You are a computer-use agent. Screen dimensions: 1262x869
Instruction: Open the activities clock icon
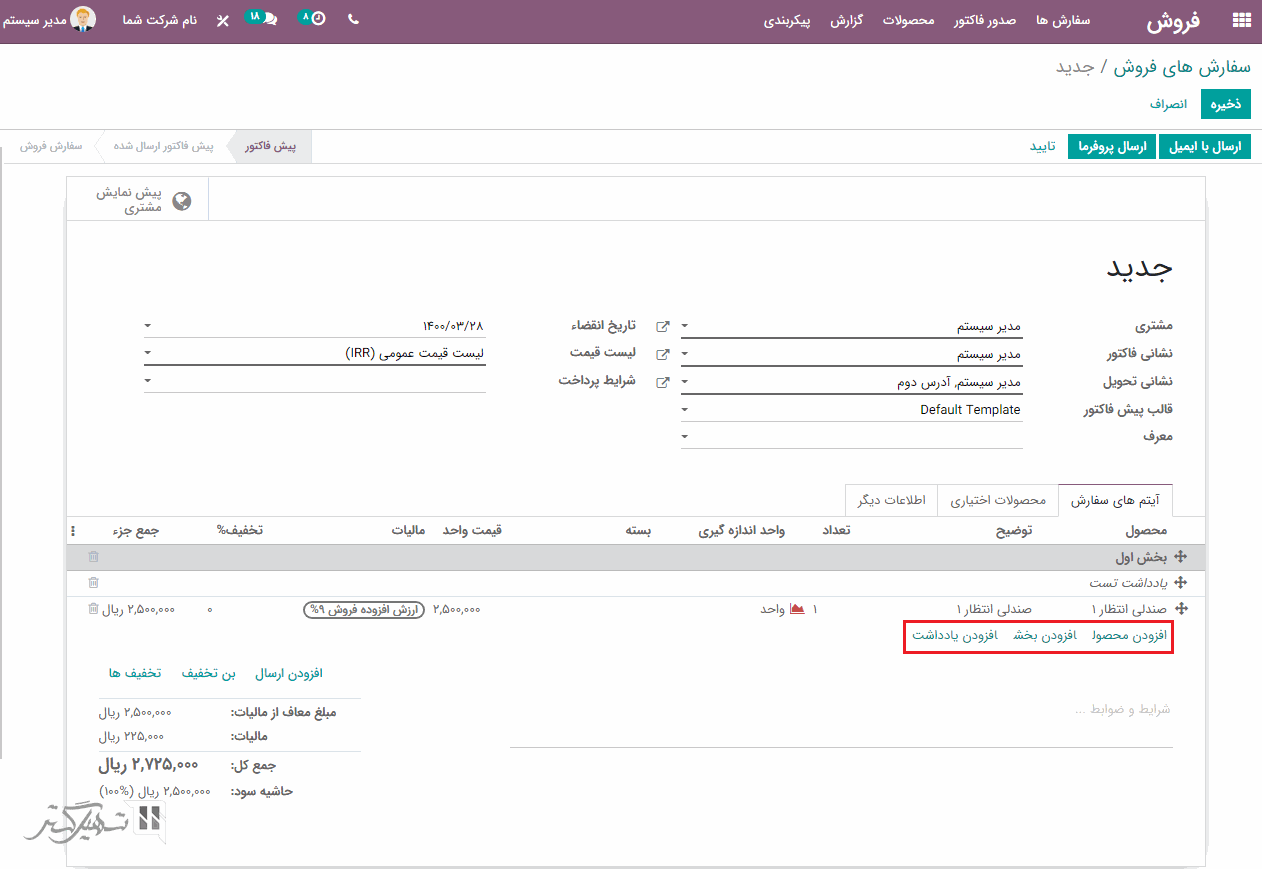point(316,18)
